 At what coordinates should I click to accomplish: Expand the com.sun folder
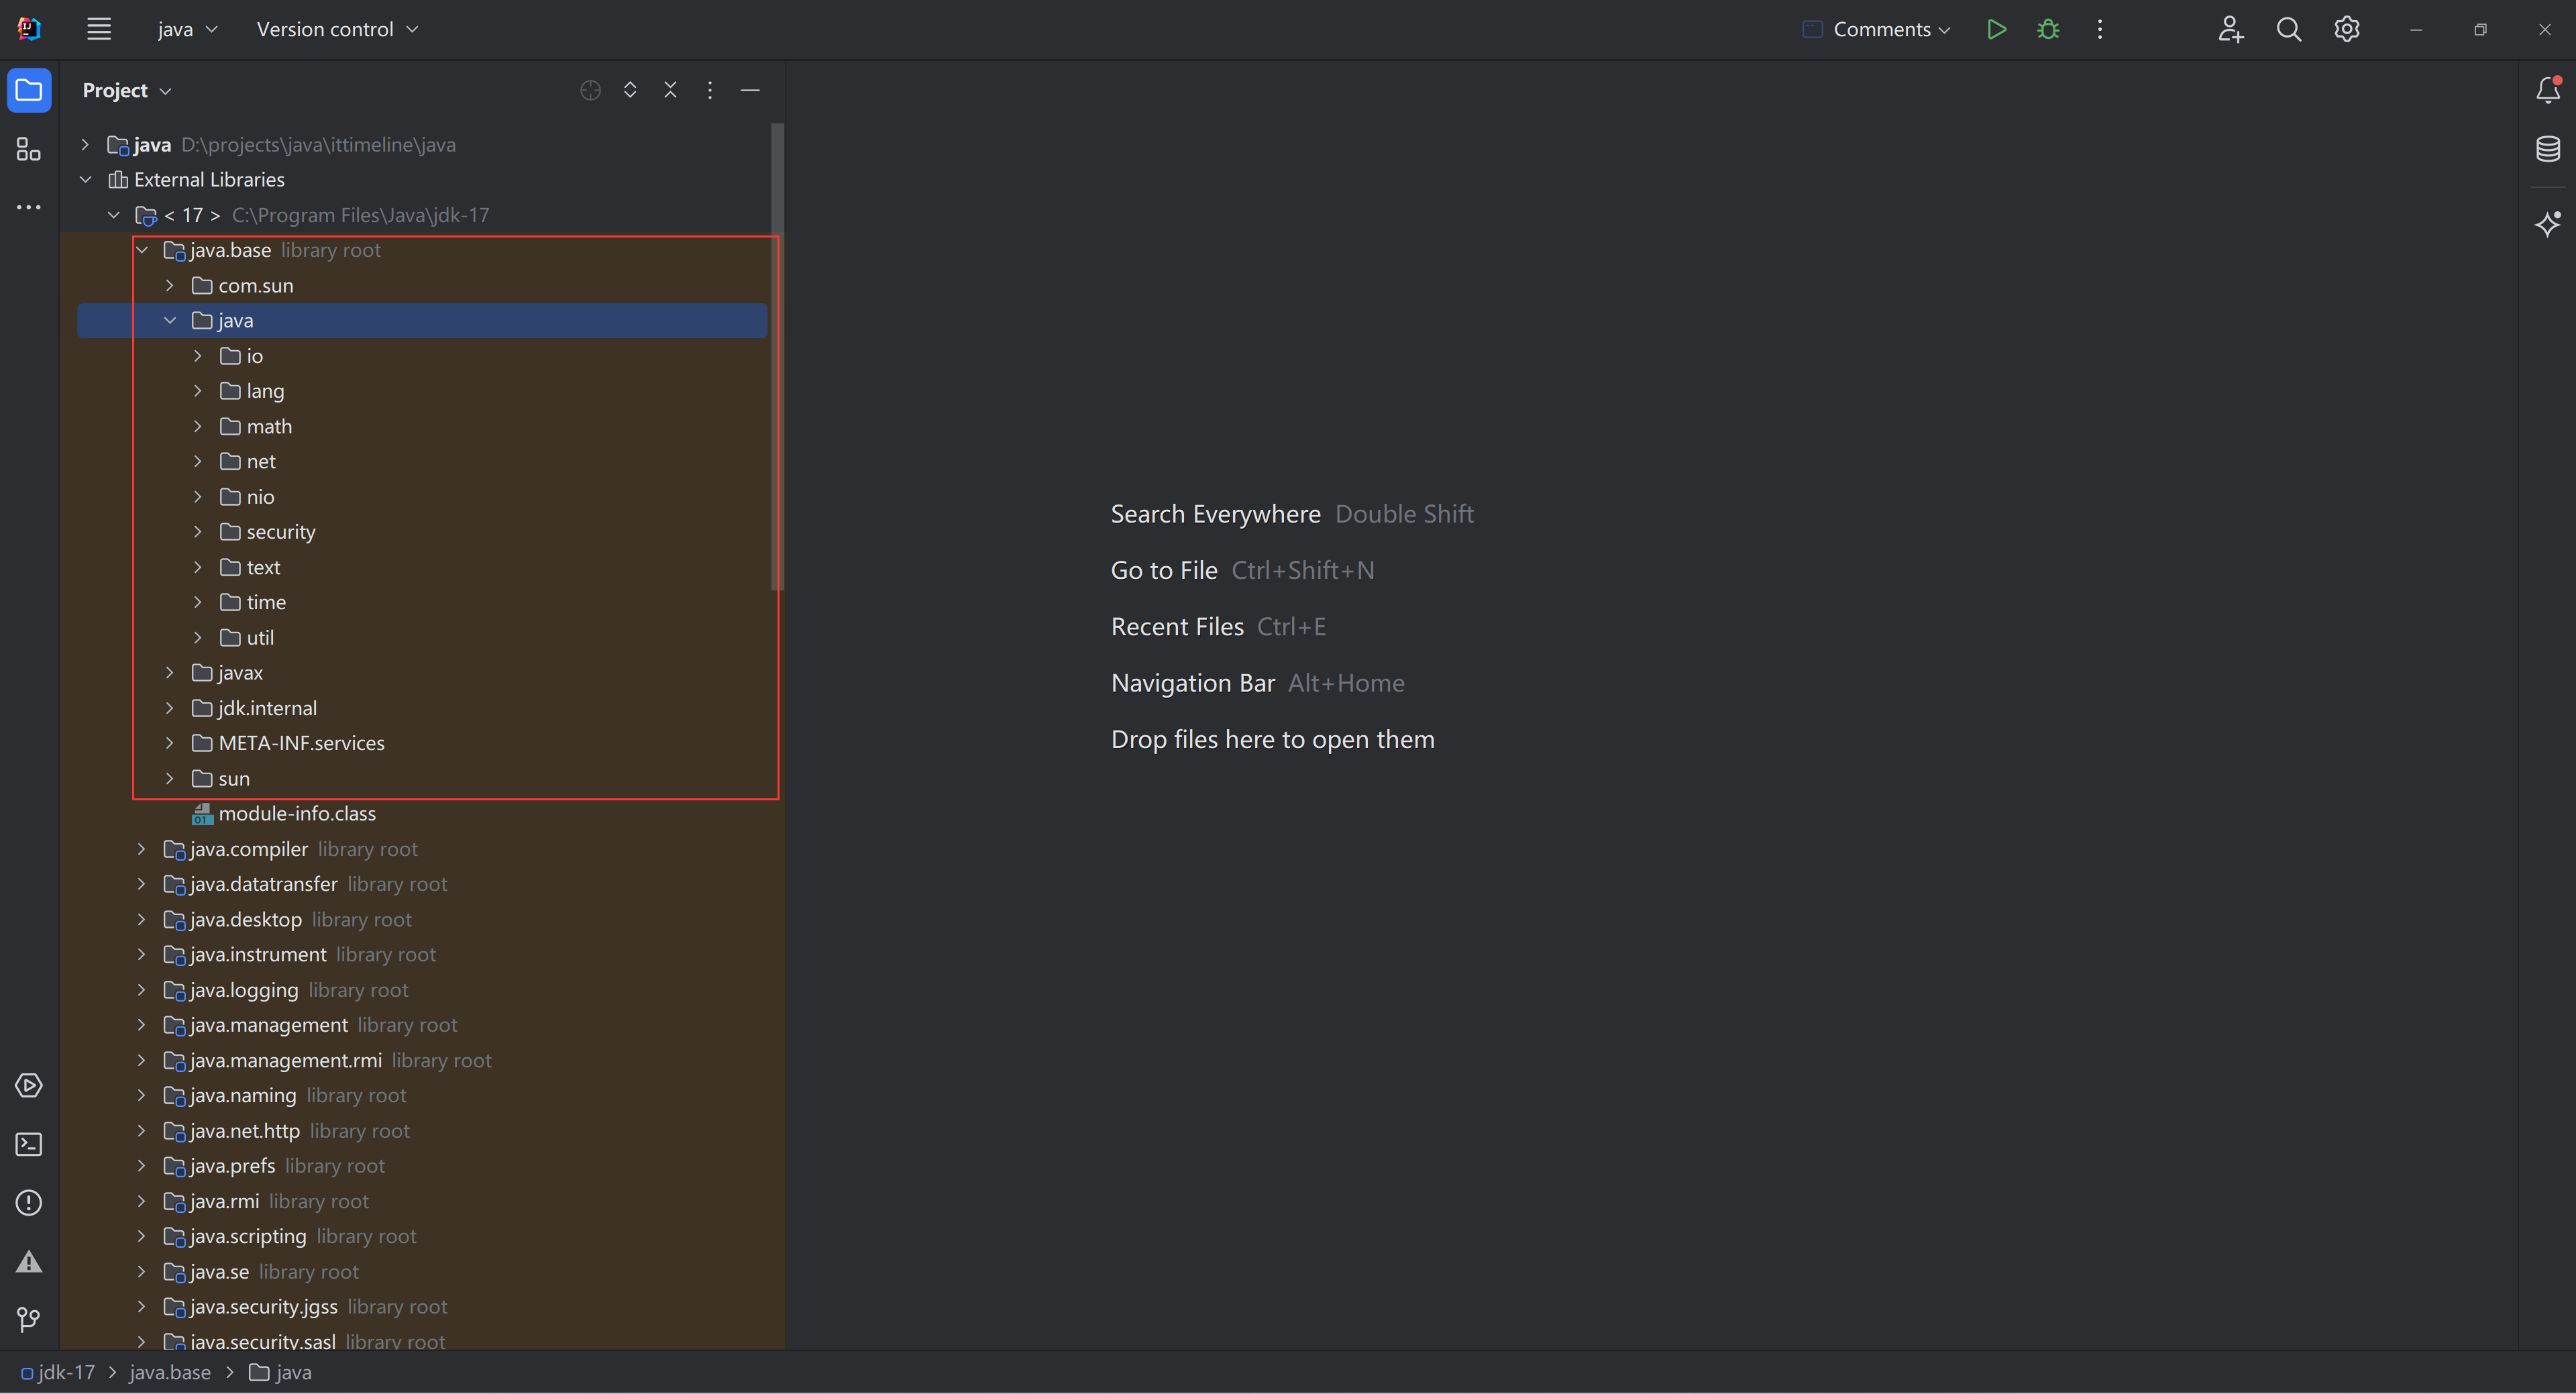click(x=170, y=286)
